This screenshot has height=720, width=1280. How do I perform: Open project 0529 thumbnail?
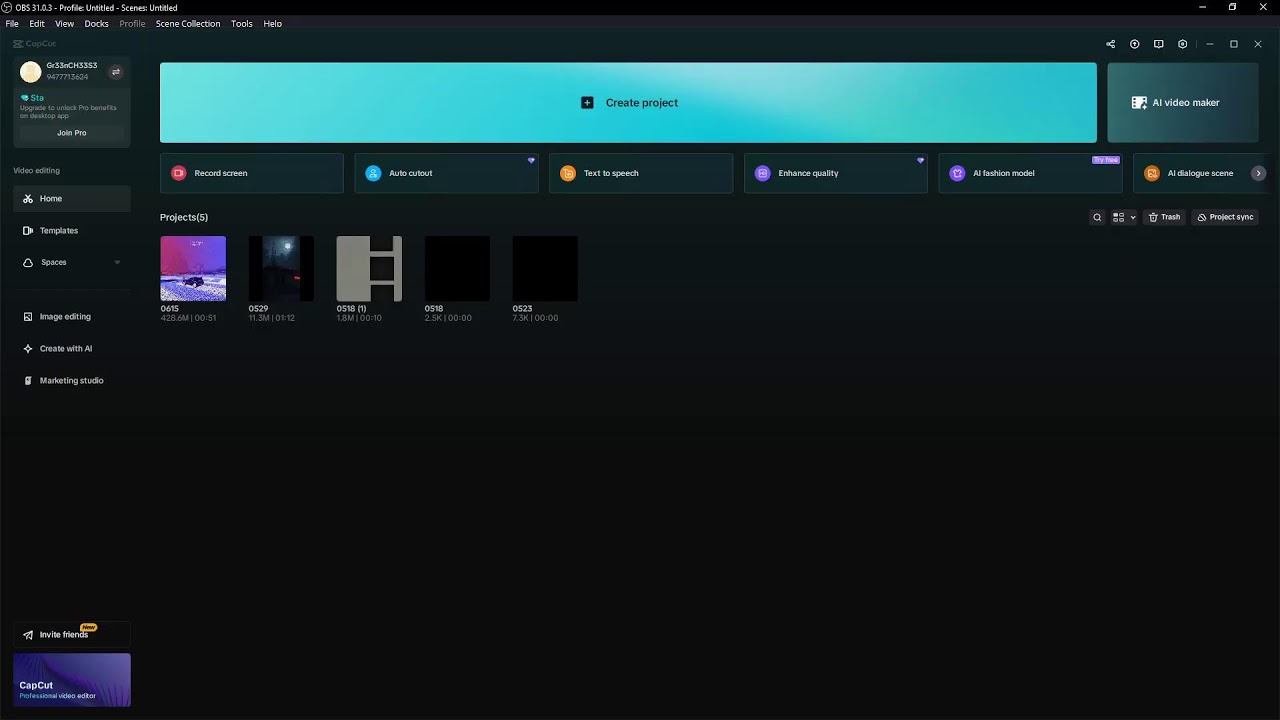[281, 269]
